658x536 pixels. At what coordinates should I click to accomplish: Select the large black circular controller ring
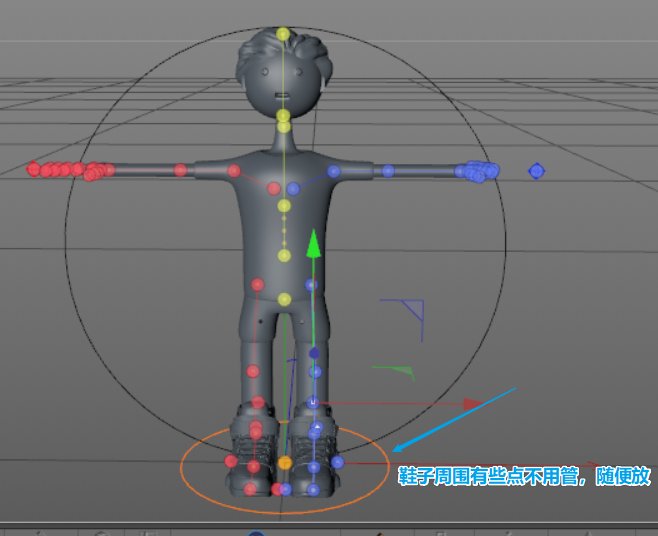[285, 240]
